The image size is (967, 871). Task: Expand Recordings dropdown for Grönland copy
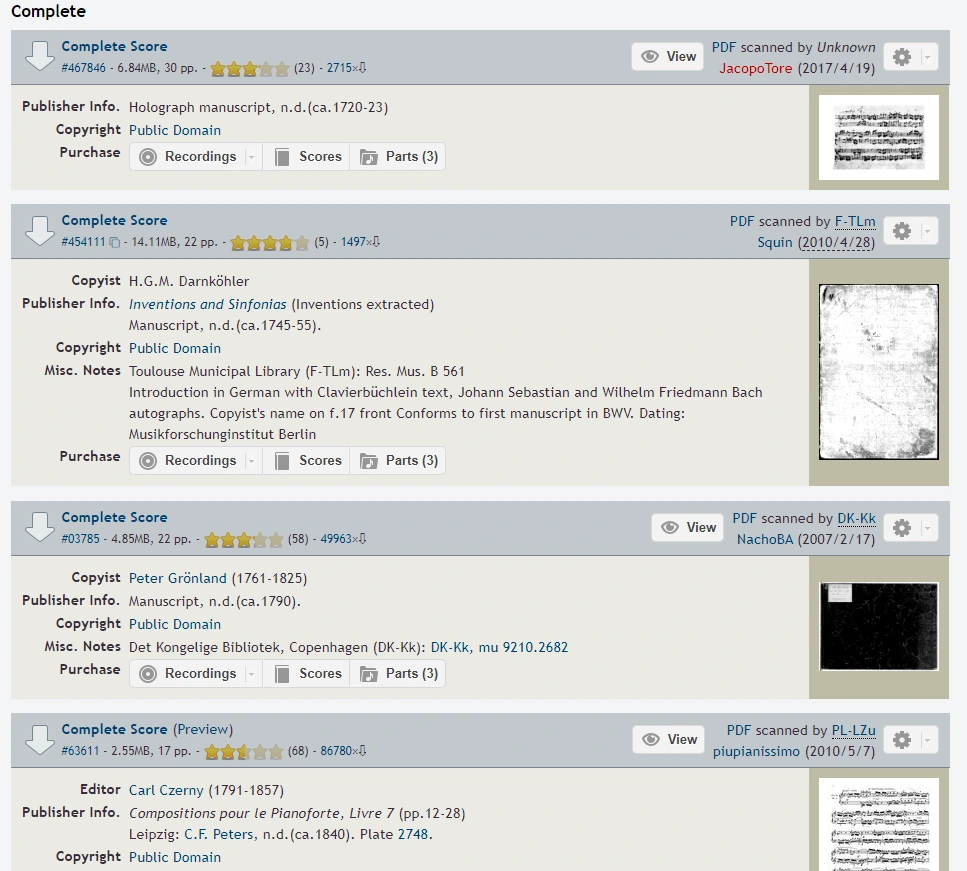252,674
